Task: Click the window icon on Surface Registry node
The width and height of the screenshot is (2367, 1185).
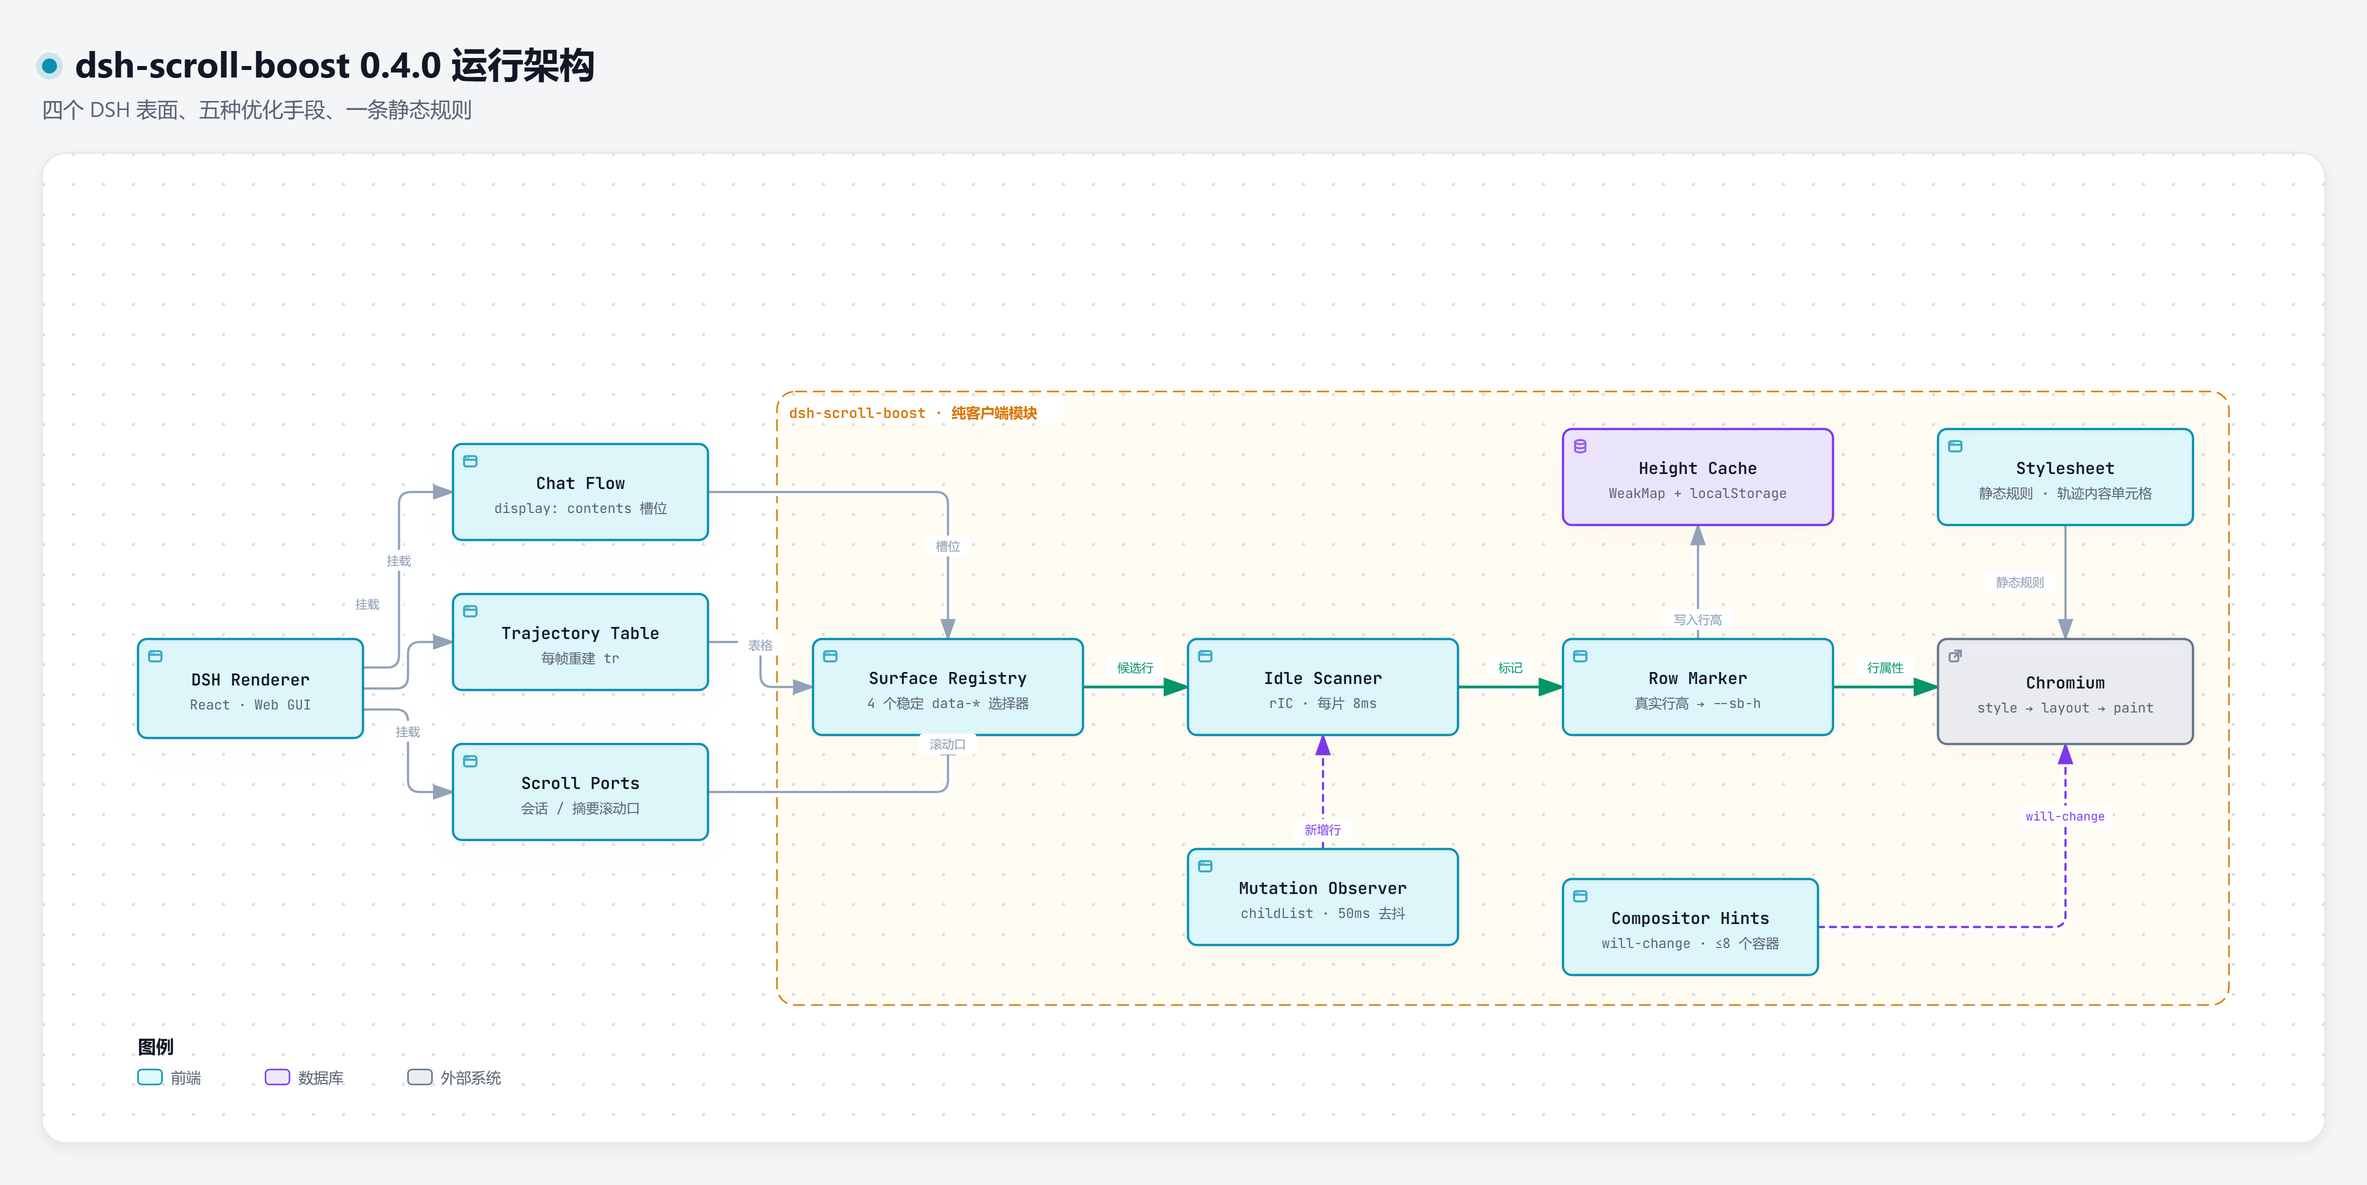Action: click(x=830, y=656)
